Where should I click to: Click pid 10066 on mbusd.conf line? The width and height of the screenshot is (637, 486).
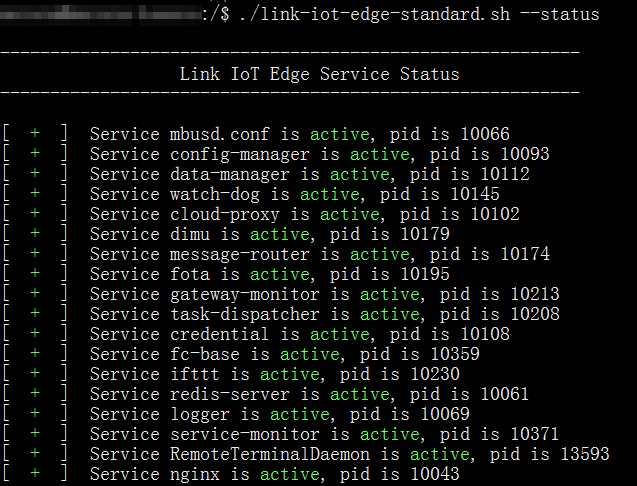click(x=485, y=134)
